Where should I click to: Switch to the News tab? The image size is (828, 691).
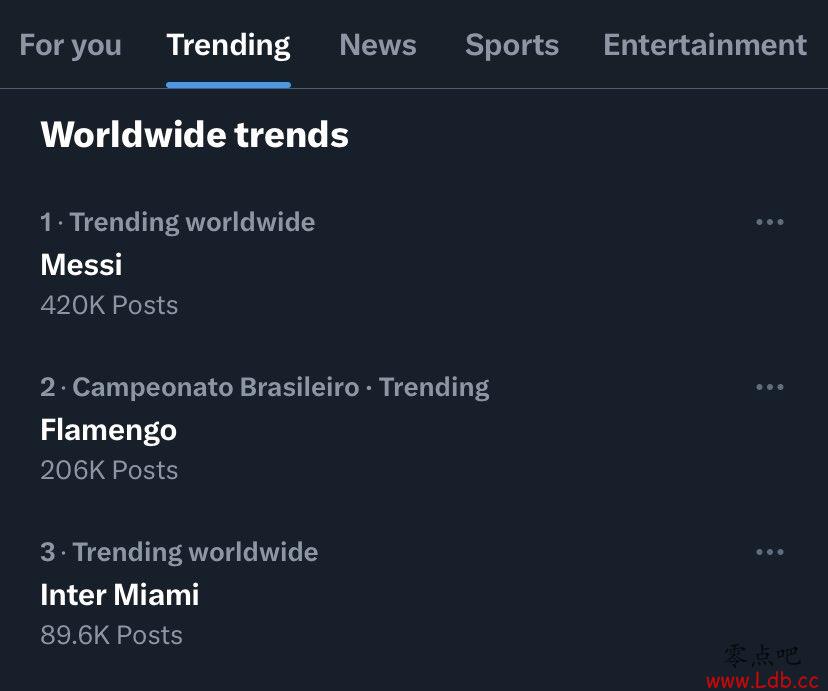378,45
